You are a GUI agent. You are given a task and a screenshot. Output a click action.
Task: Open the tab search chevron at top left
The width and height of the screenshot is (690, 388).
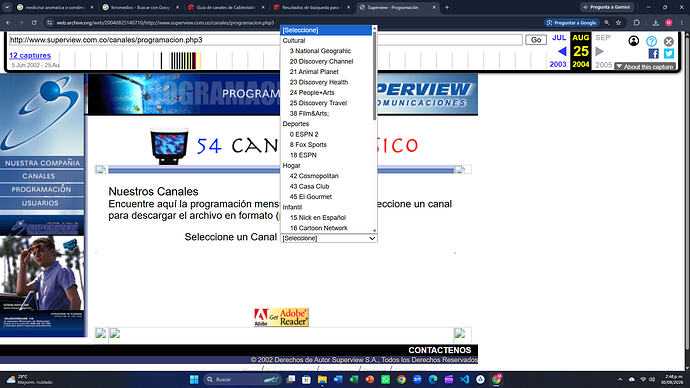click(7, 7)
